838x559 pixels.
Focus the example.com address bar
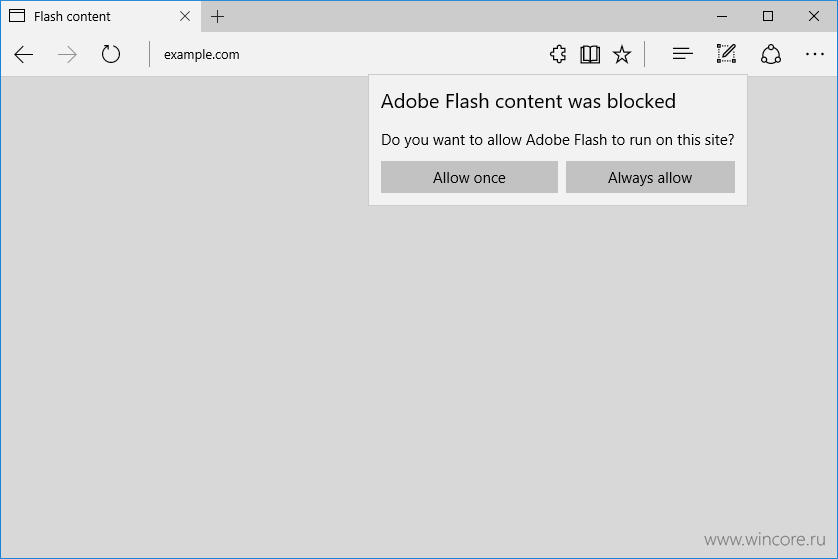342,54
